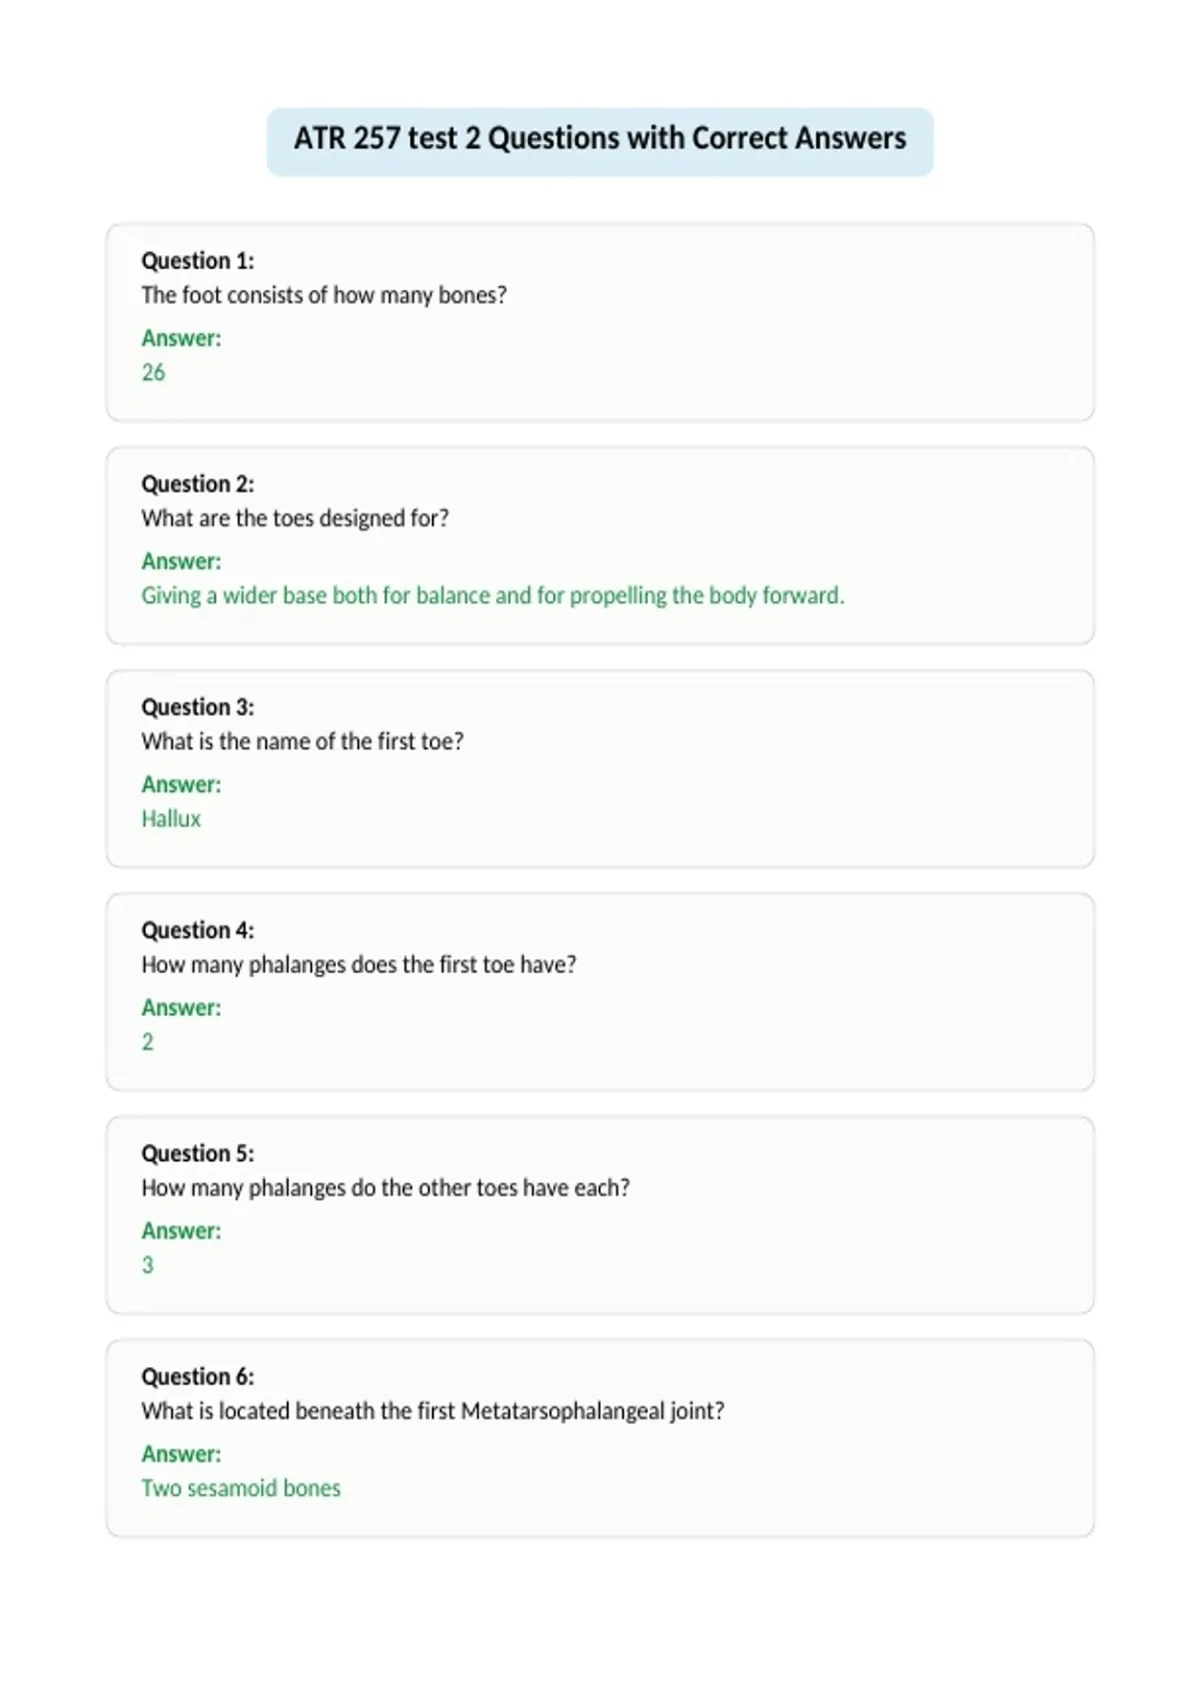This screenshot has height=1700, width=1200.
Task: Select 'What are the toes designed for?' text
Action: [295, 518]
